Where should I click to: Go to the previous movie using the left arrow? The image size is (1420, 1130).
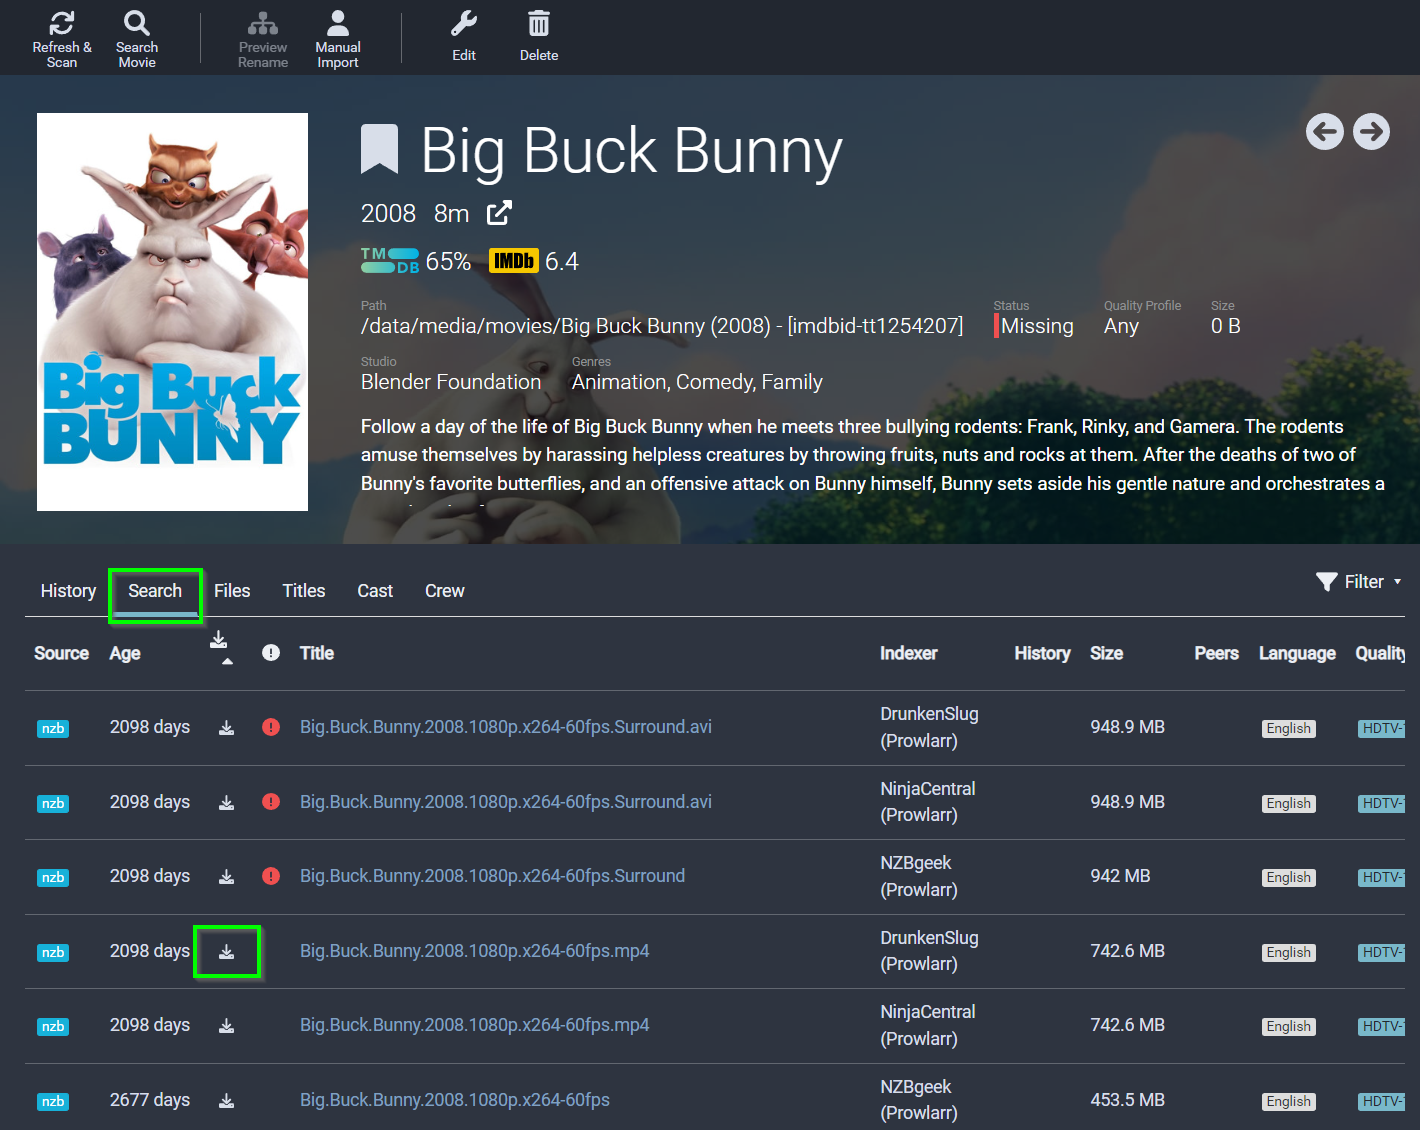pos(1325,131)
